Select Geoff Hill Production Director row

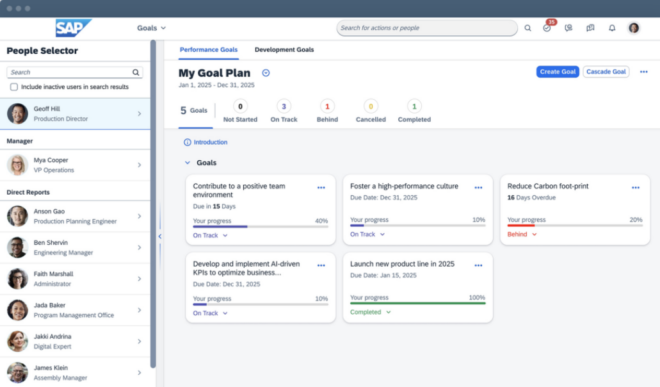point(75,114)
